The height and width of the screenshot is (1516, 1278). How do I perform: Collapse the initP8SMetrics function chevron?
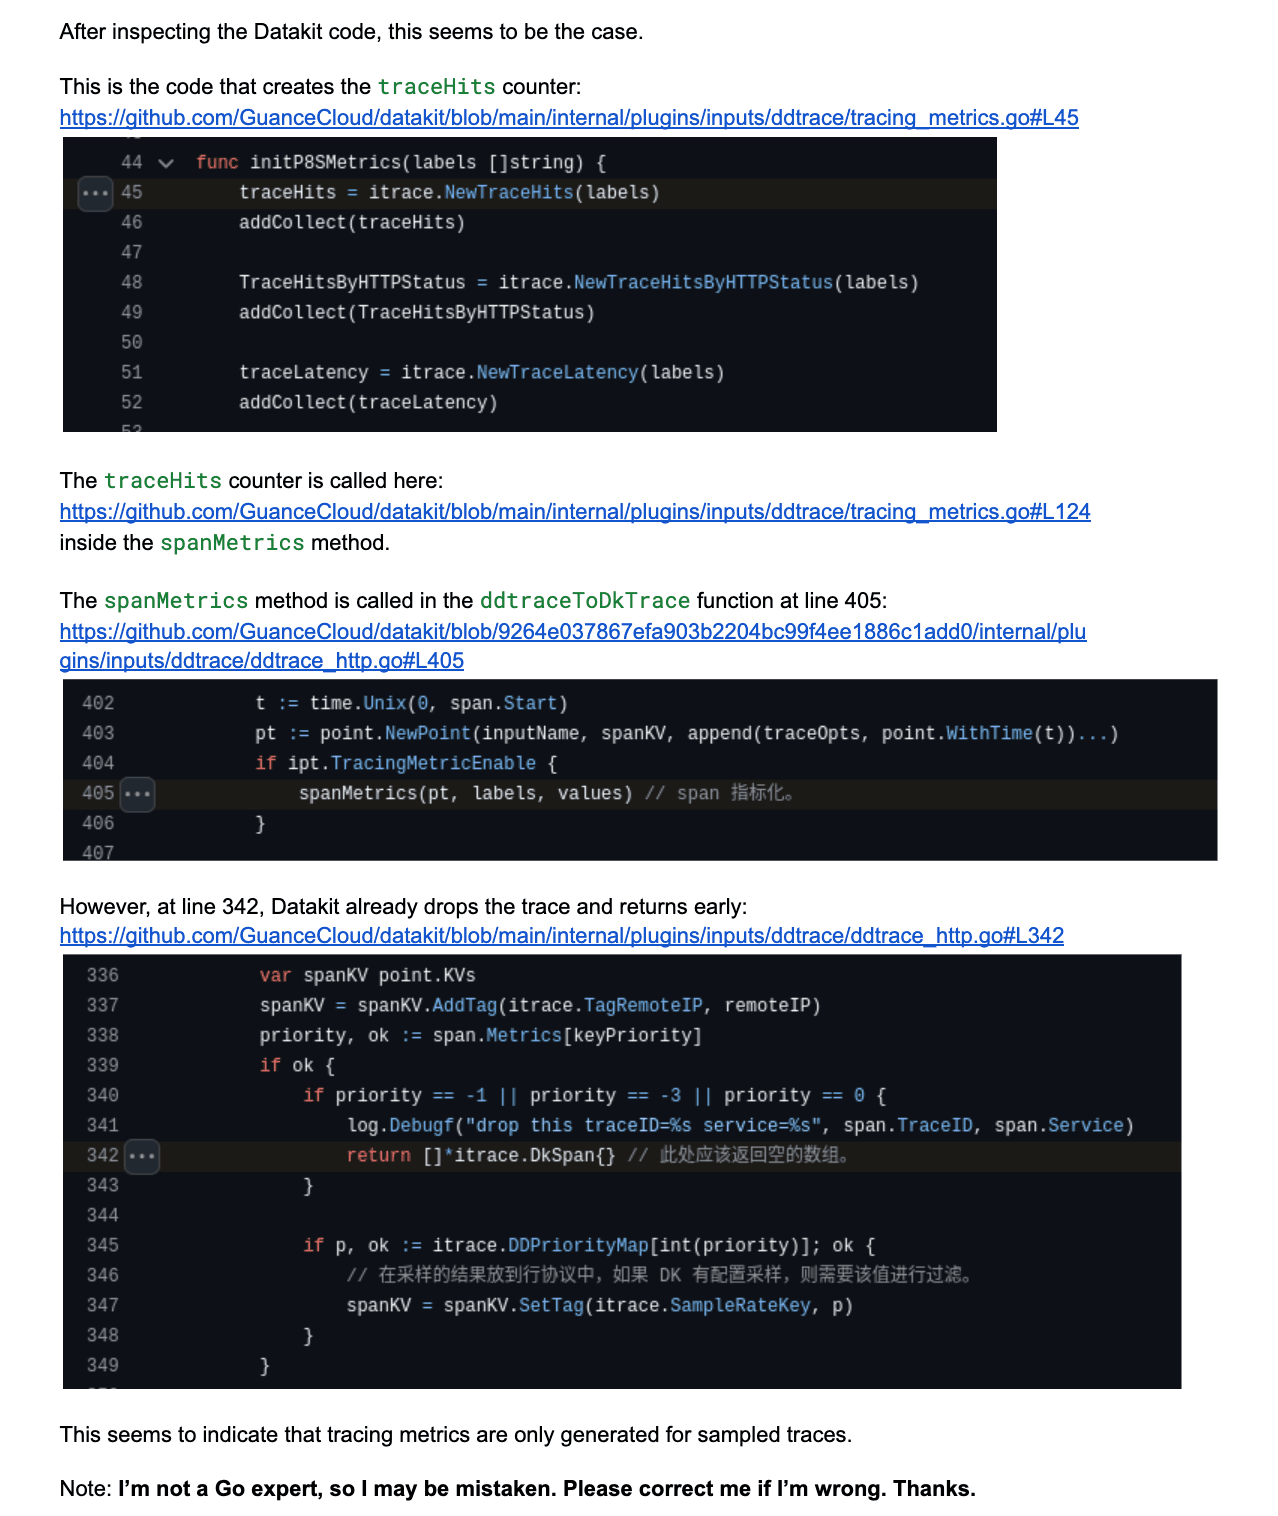pyautogui.click(x=166, y=163)
